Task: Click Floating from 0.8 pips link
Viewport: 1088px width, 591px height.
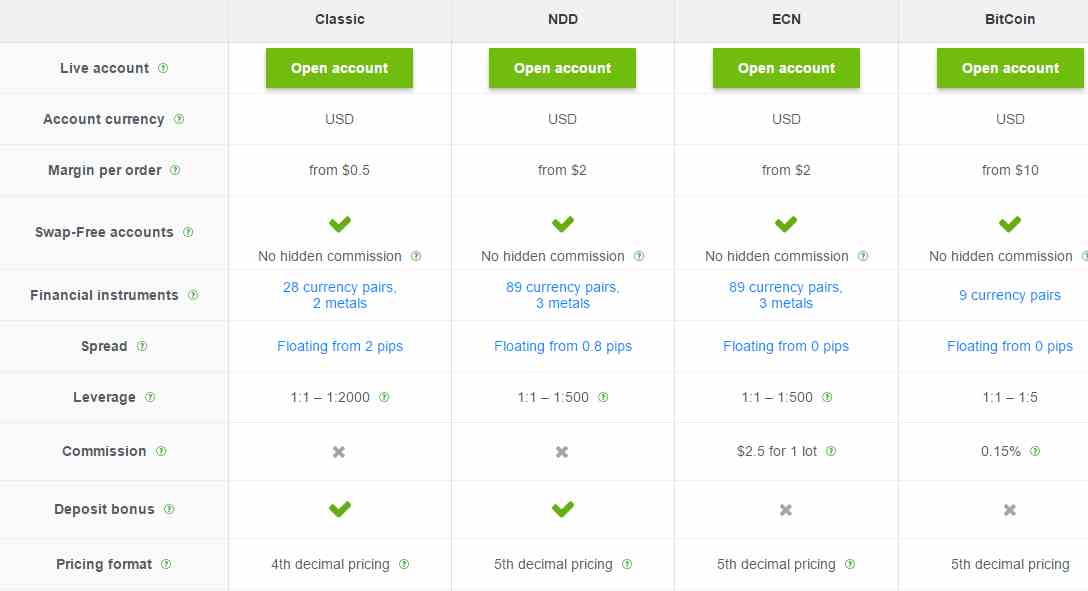Action: (563, 345)
